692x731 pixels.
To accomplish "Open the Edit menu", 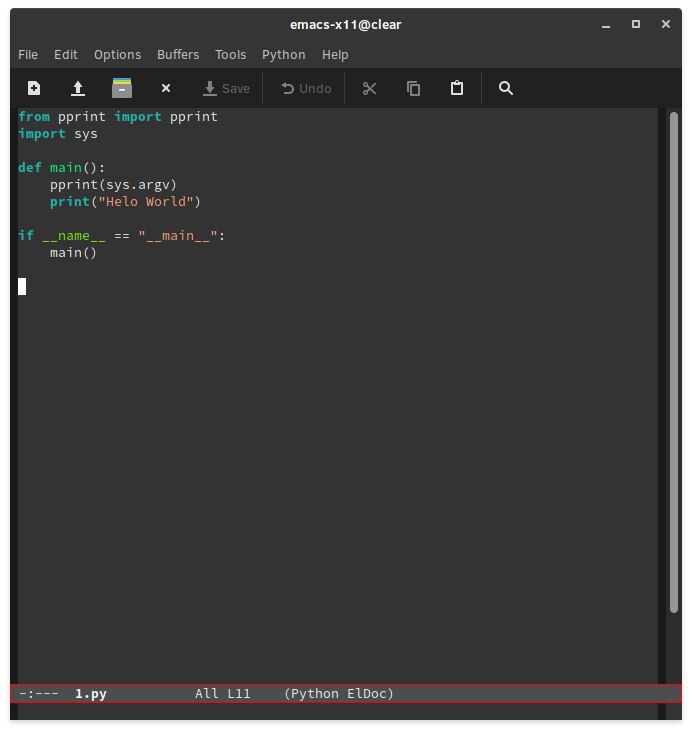I will pos(66,55).
